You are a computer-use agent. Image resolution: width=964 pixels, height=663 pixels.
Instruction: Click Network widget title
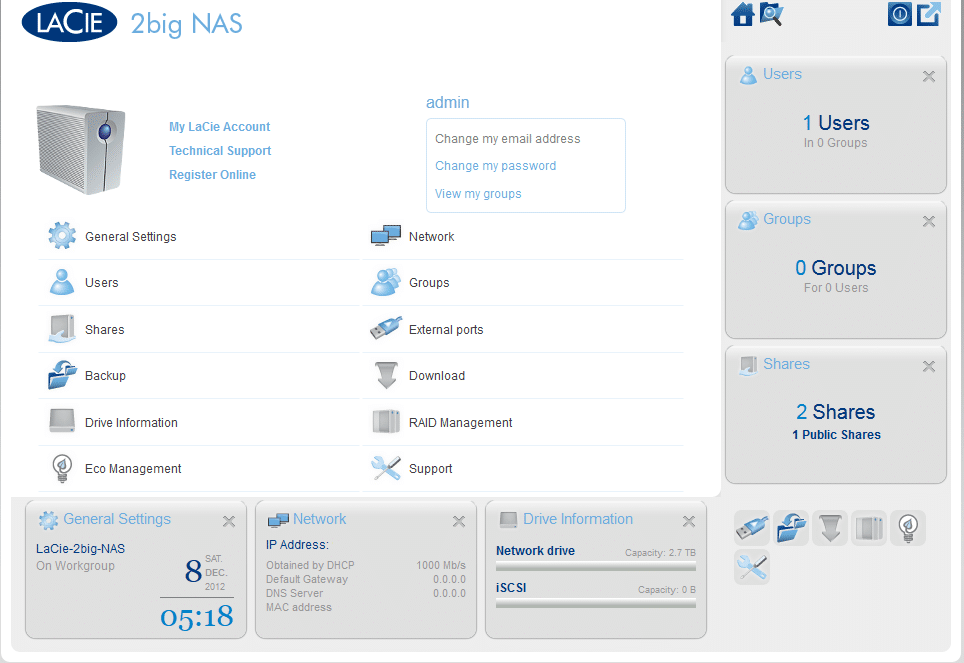tap(319, 519)
